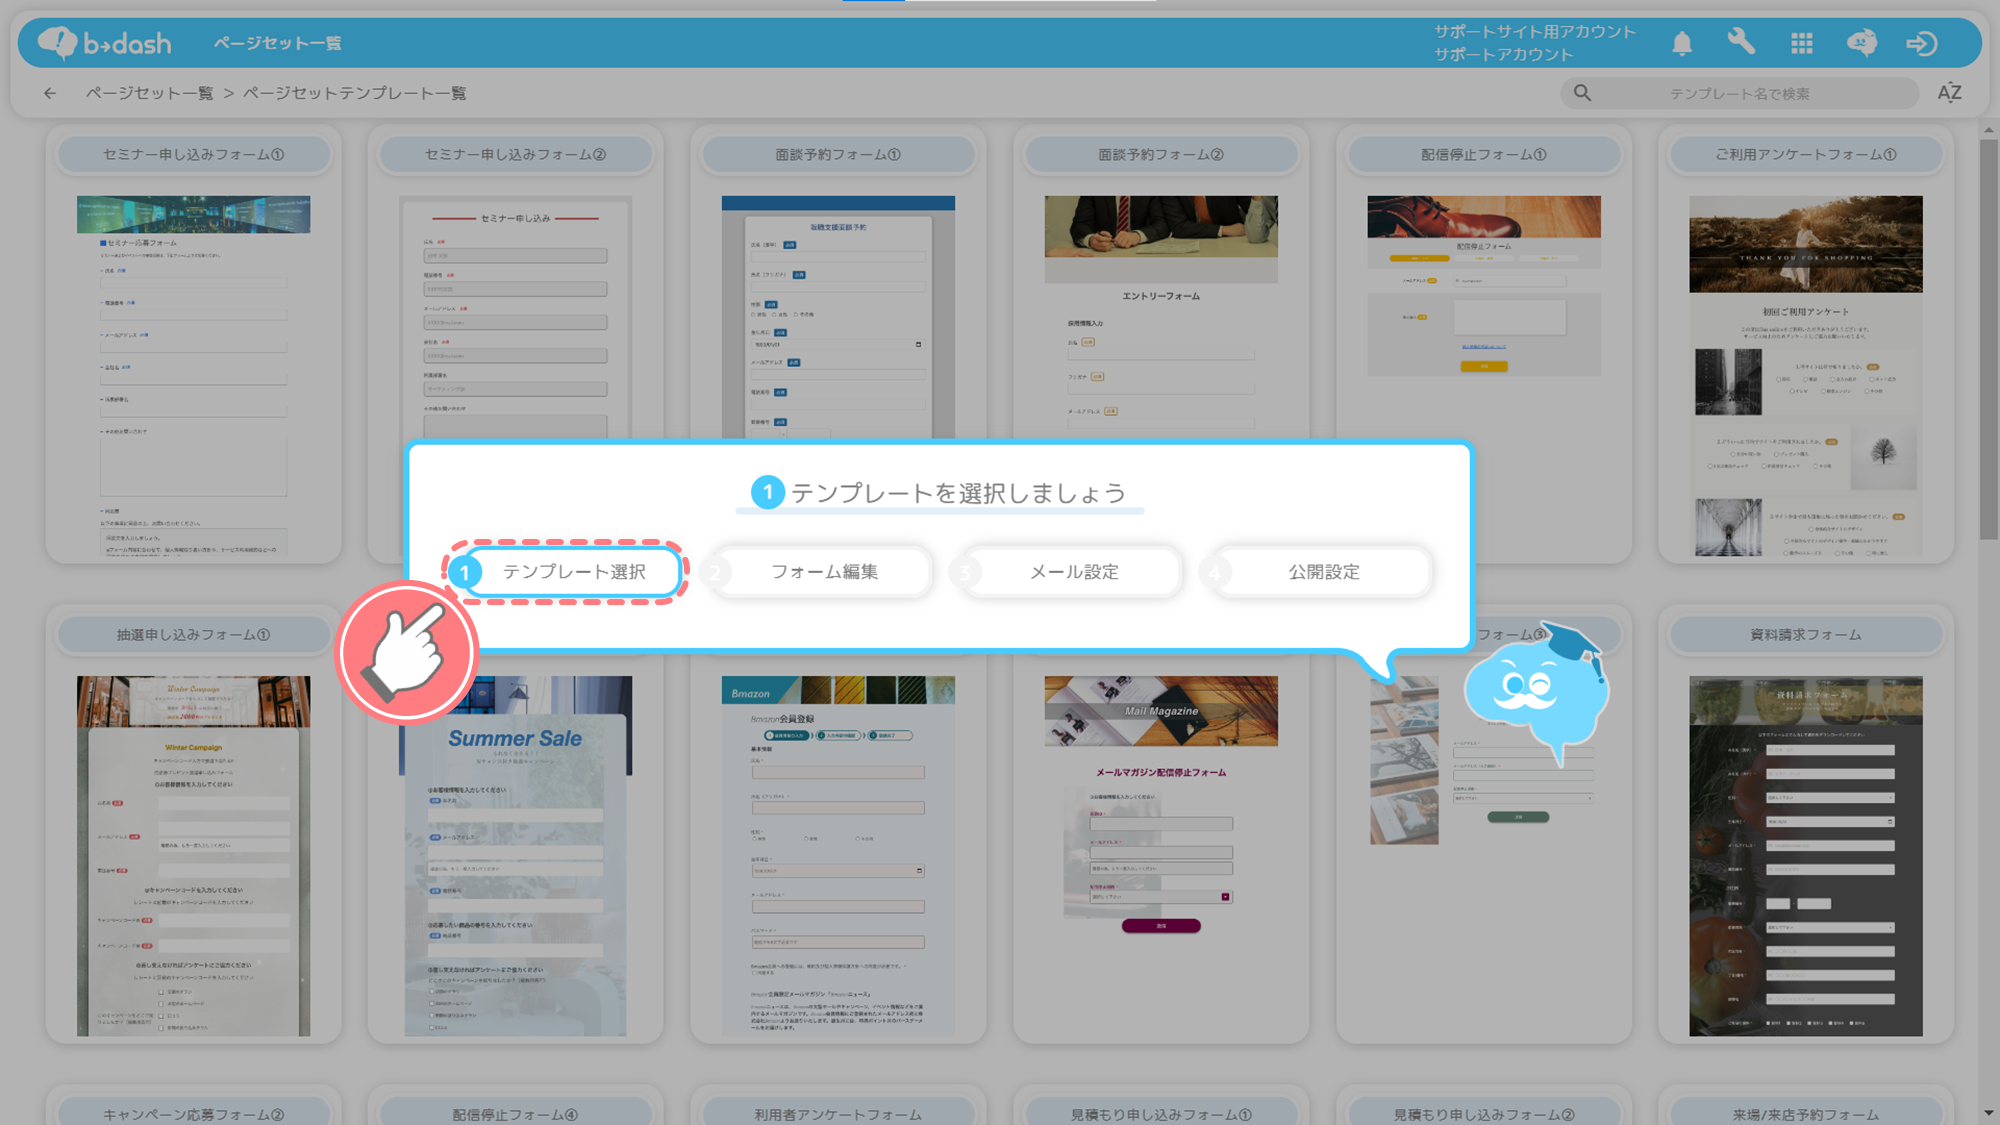Click the search magnifier icon
Screen dimensions: 2000x1125
(1582, 93)
